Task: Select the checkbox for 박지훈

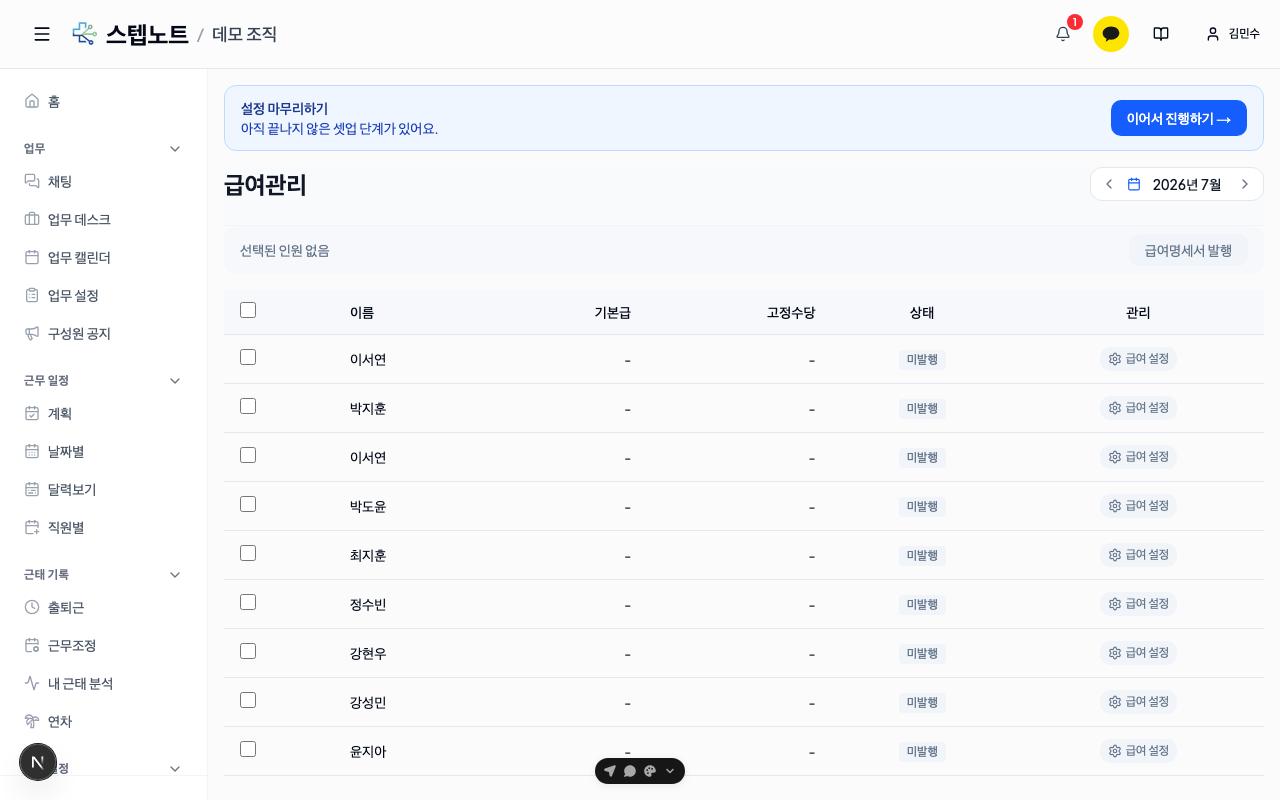Action: (248, 406)
